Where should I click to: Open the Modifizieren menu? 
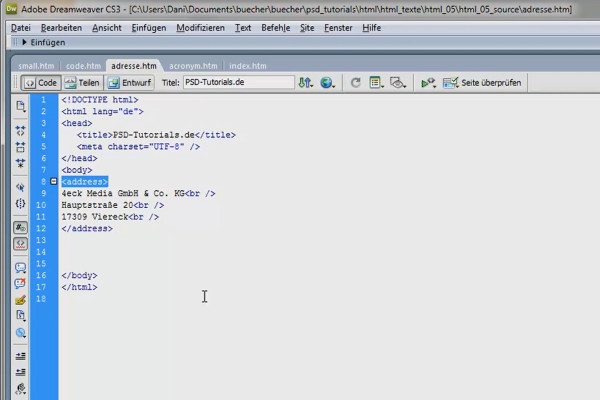pyautogui.click(x=201, y=28)
